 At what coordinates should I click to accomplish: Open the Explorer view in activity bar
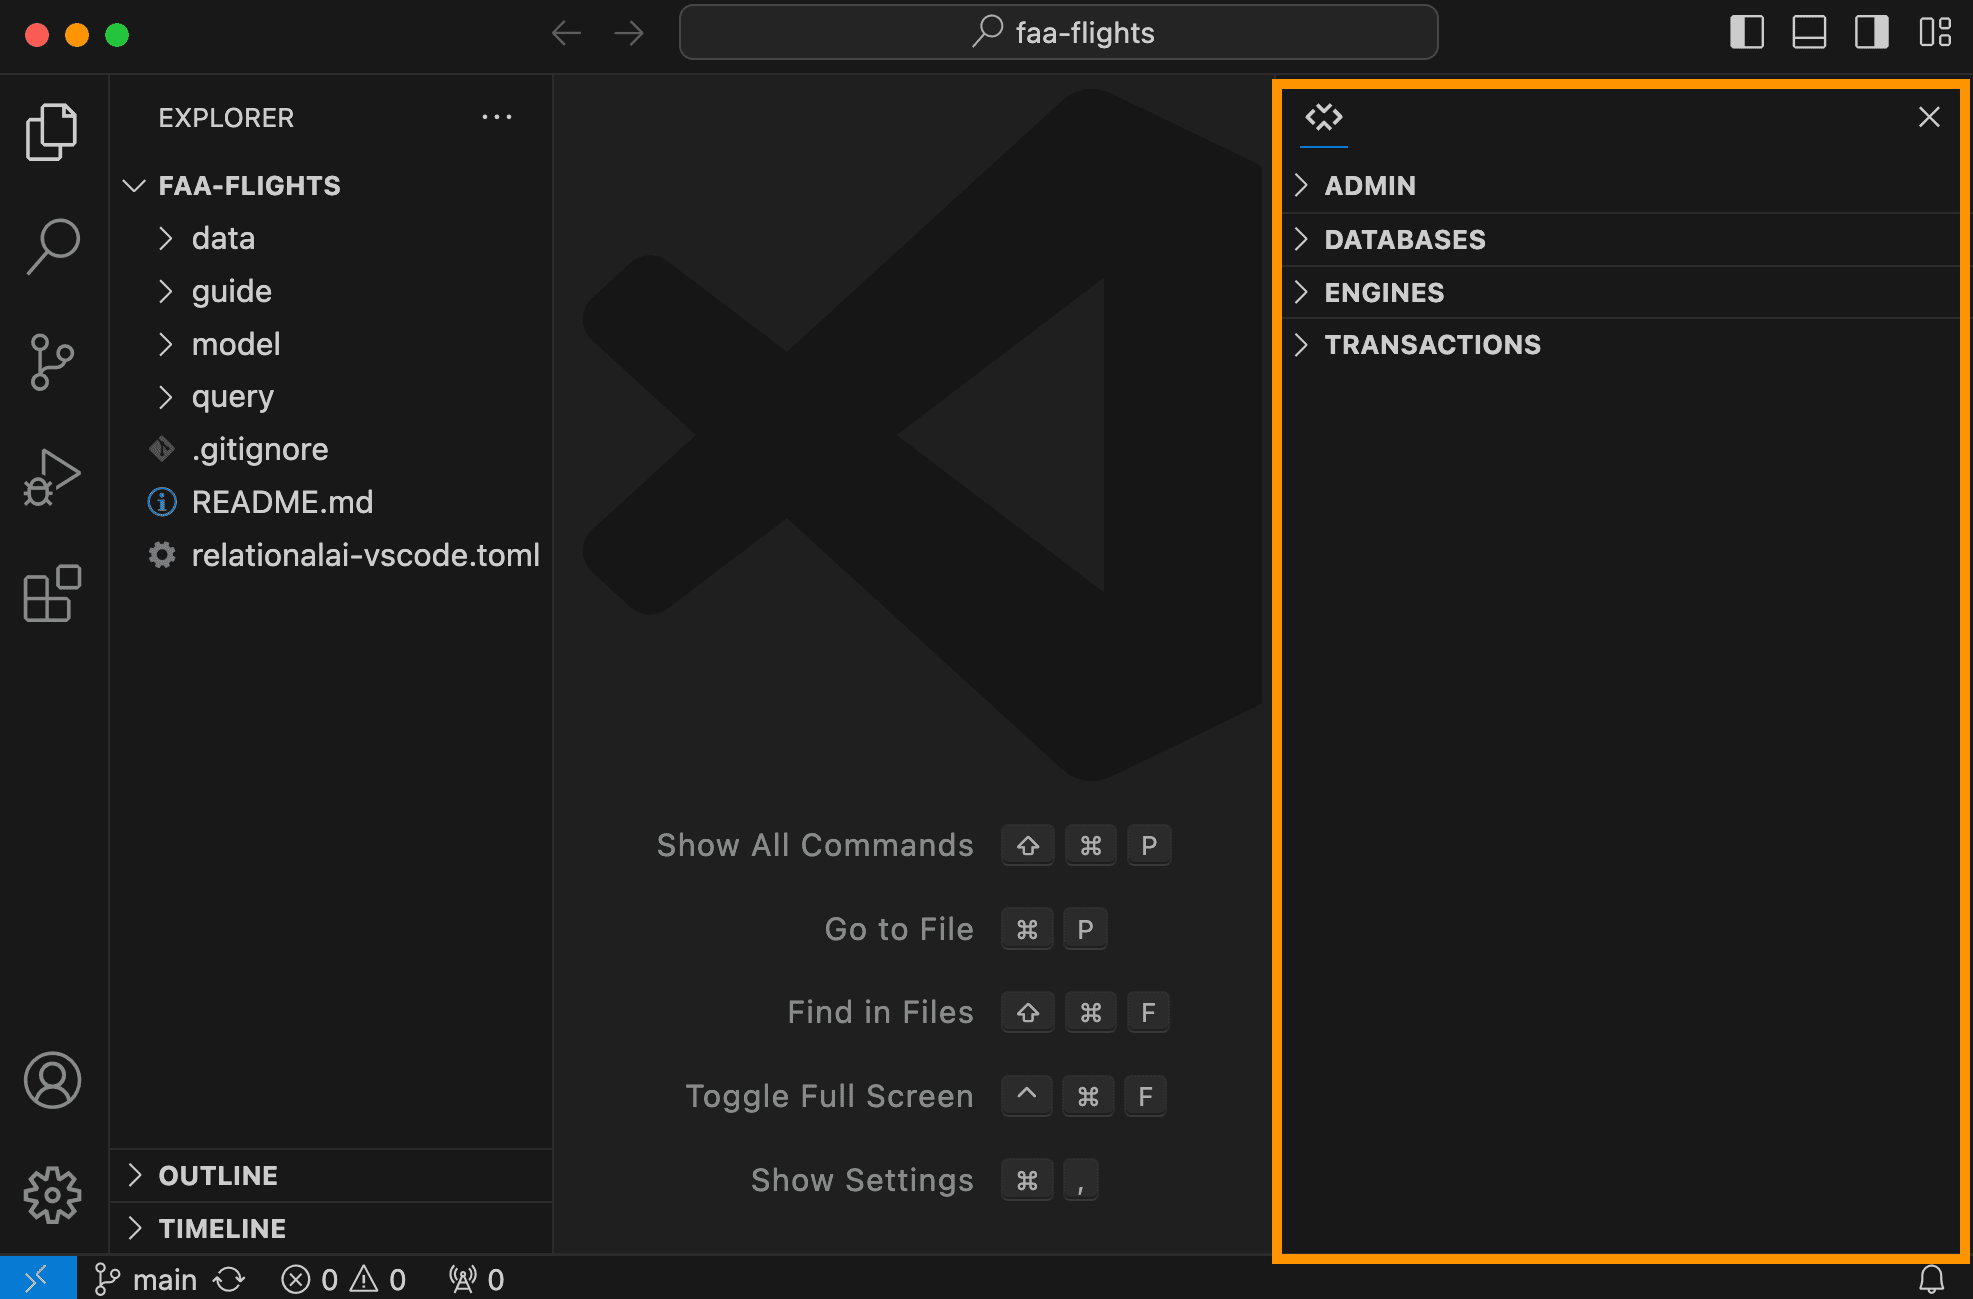[52, 131]
